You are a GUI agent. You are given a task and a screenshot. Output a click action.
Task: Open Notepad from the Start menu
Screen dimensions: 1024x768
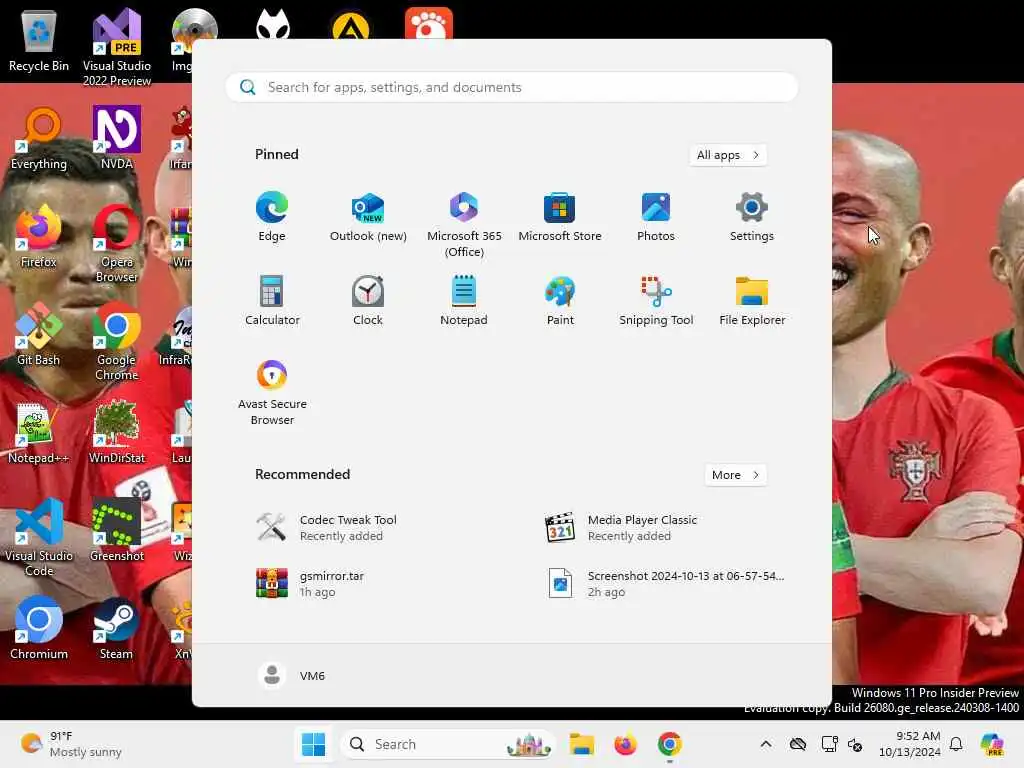(464, 300)
